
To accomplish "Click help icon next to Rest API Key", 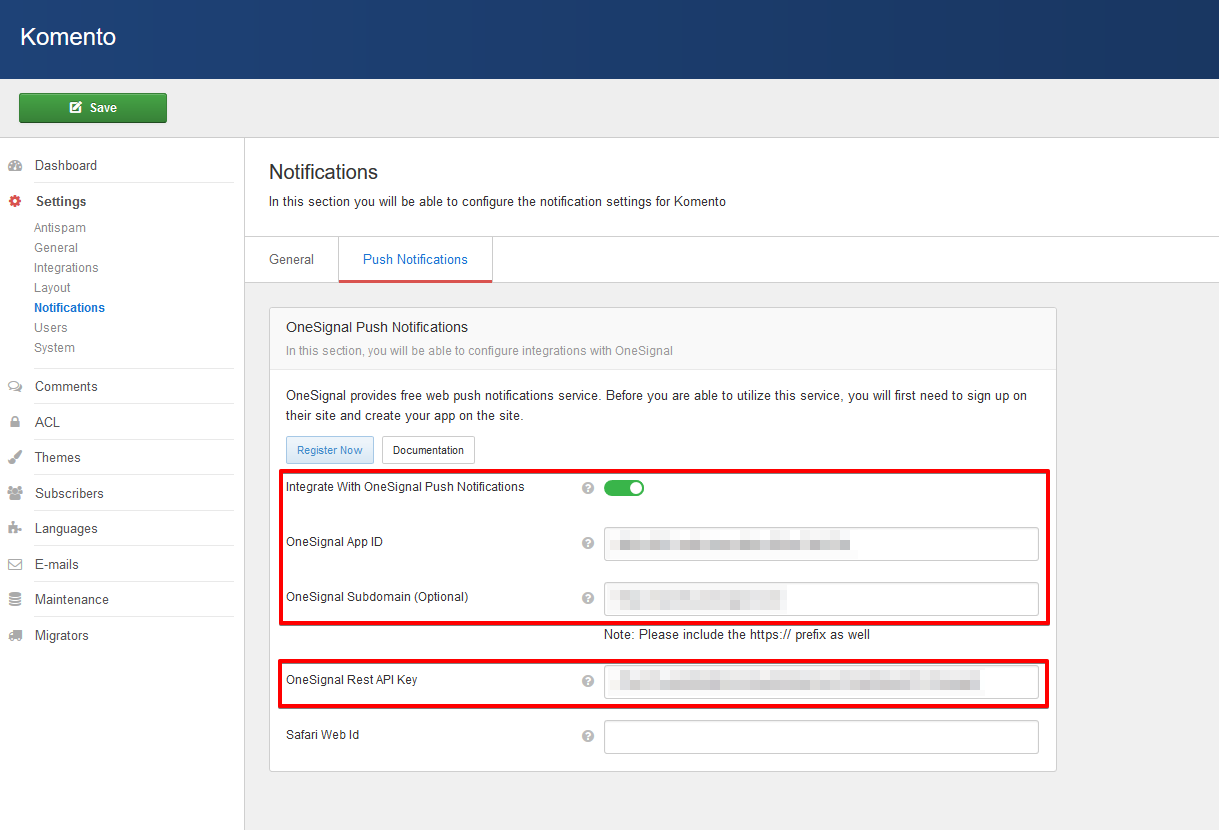I will point(588,682).
